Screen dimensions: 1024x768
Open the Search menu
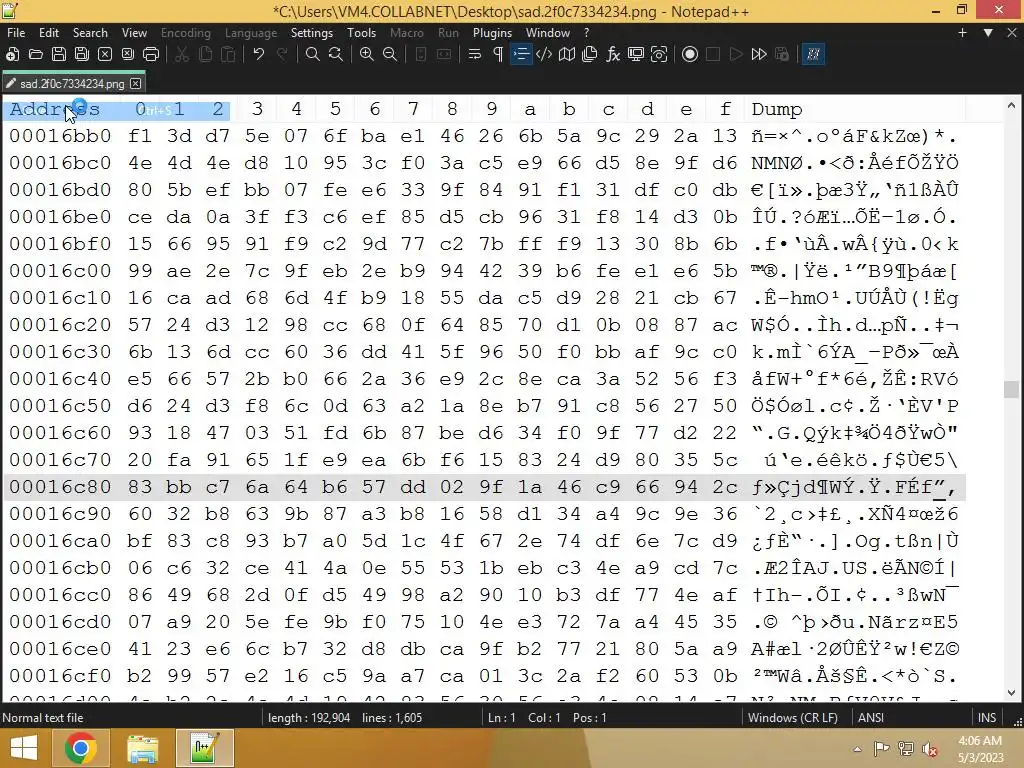90,33
